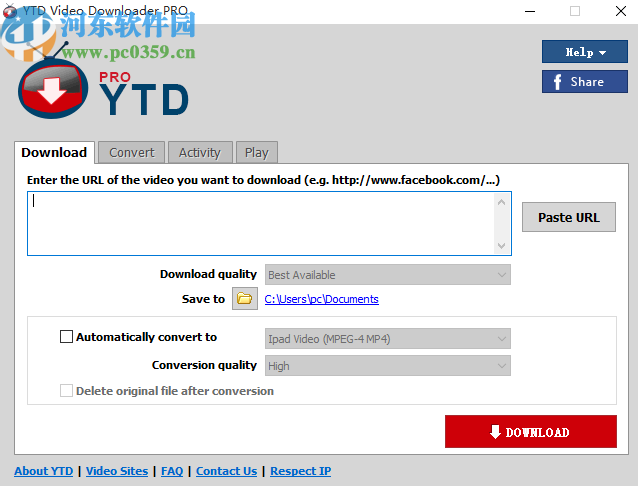Expand the Conversion quality dropdown
638x486 pixels.
click(x=387, y=366)
